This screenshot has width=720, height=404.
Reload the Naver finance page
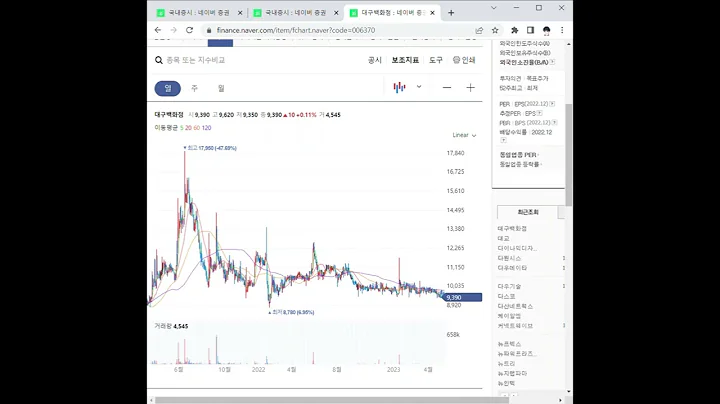point(189,30)
